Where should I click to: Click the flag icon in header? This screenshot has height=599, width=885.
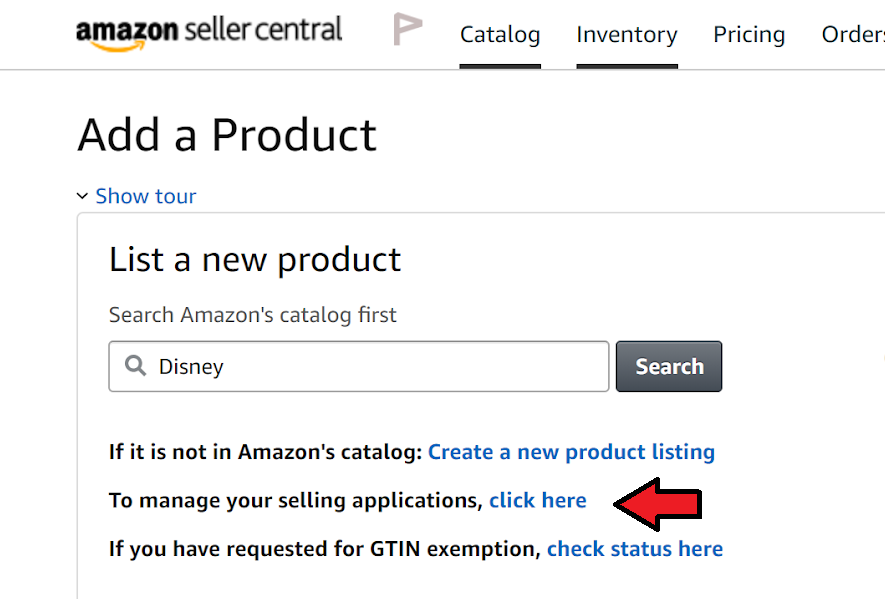point(407,31)
